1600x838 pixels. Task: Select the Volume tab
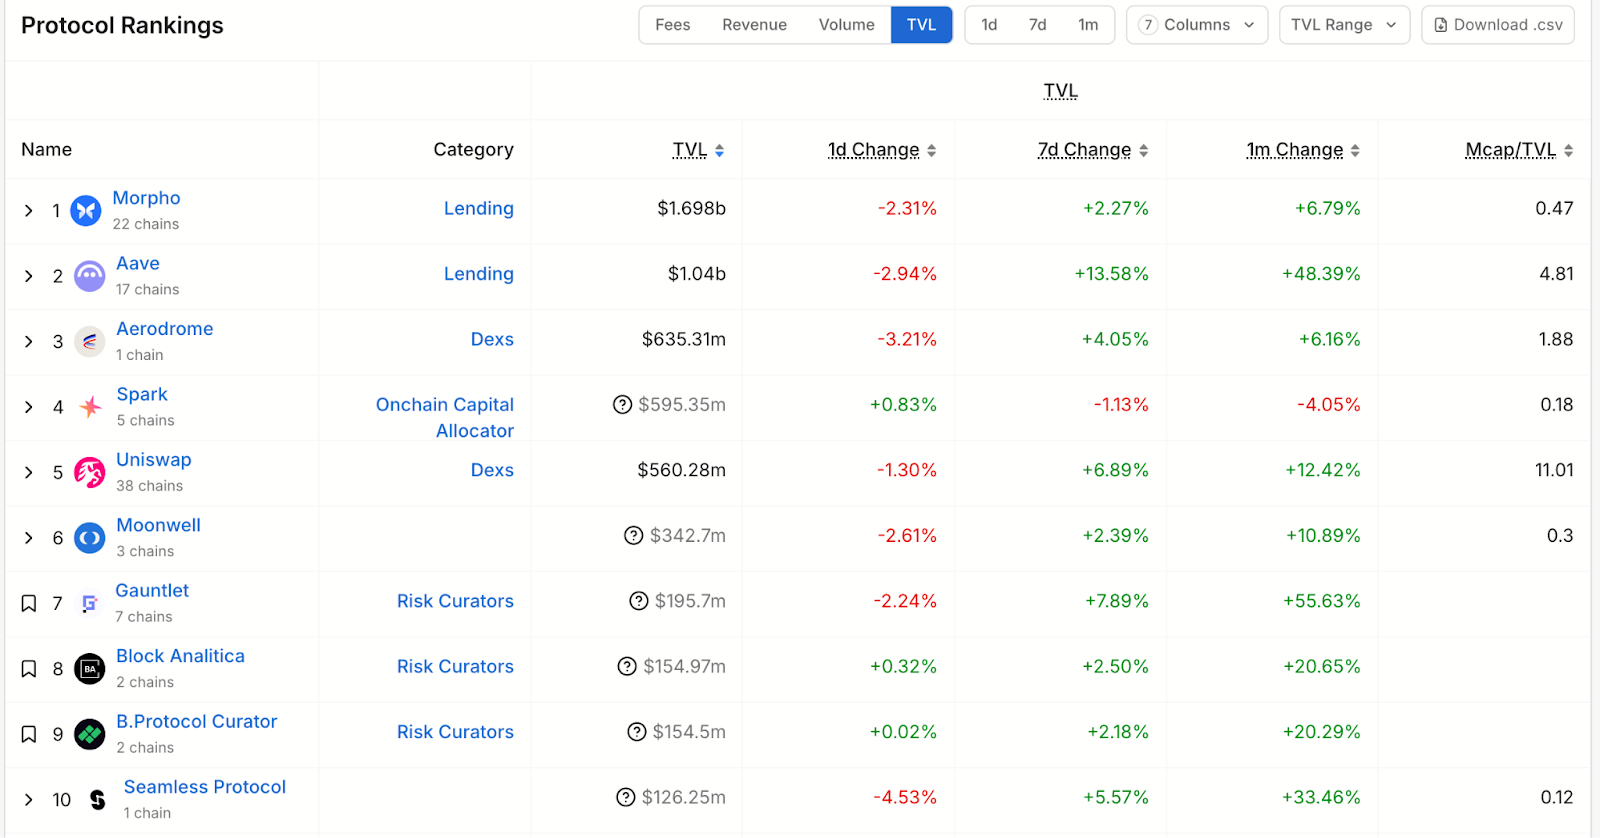[846, 25]
